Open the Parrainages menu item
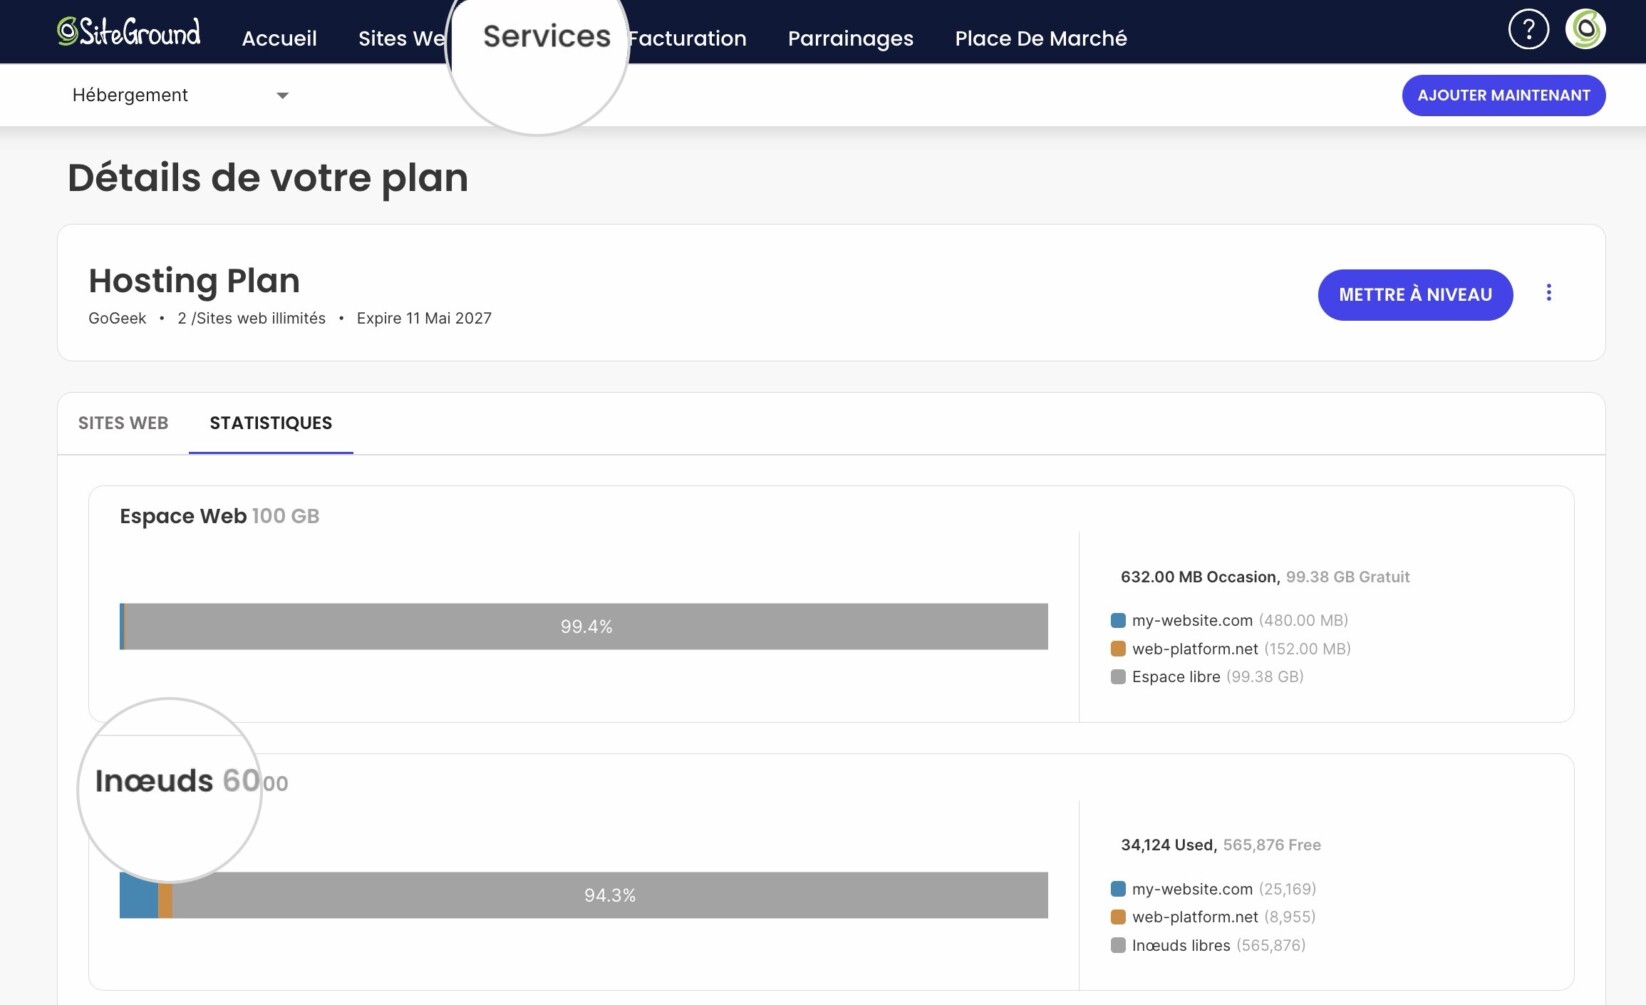1646x1005 pixels. point(851,38)
